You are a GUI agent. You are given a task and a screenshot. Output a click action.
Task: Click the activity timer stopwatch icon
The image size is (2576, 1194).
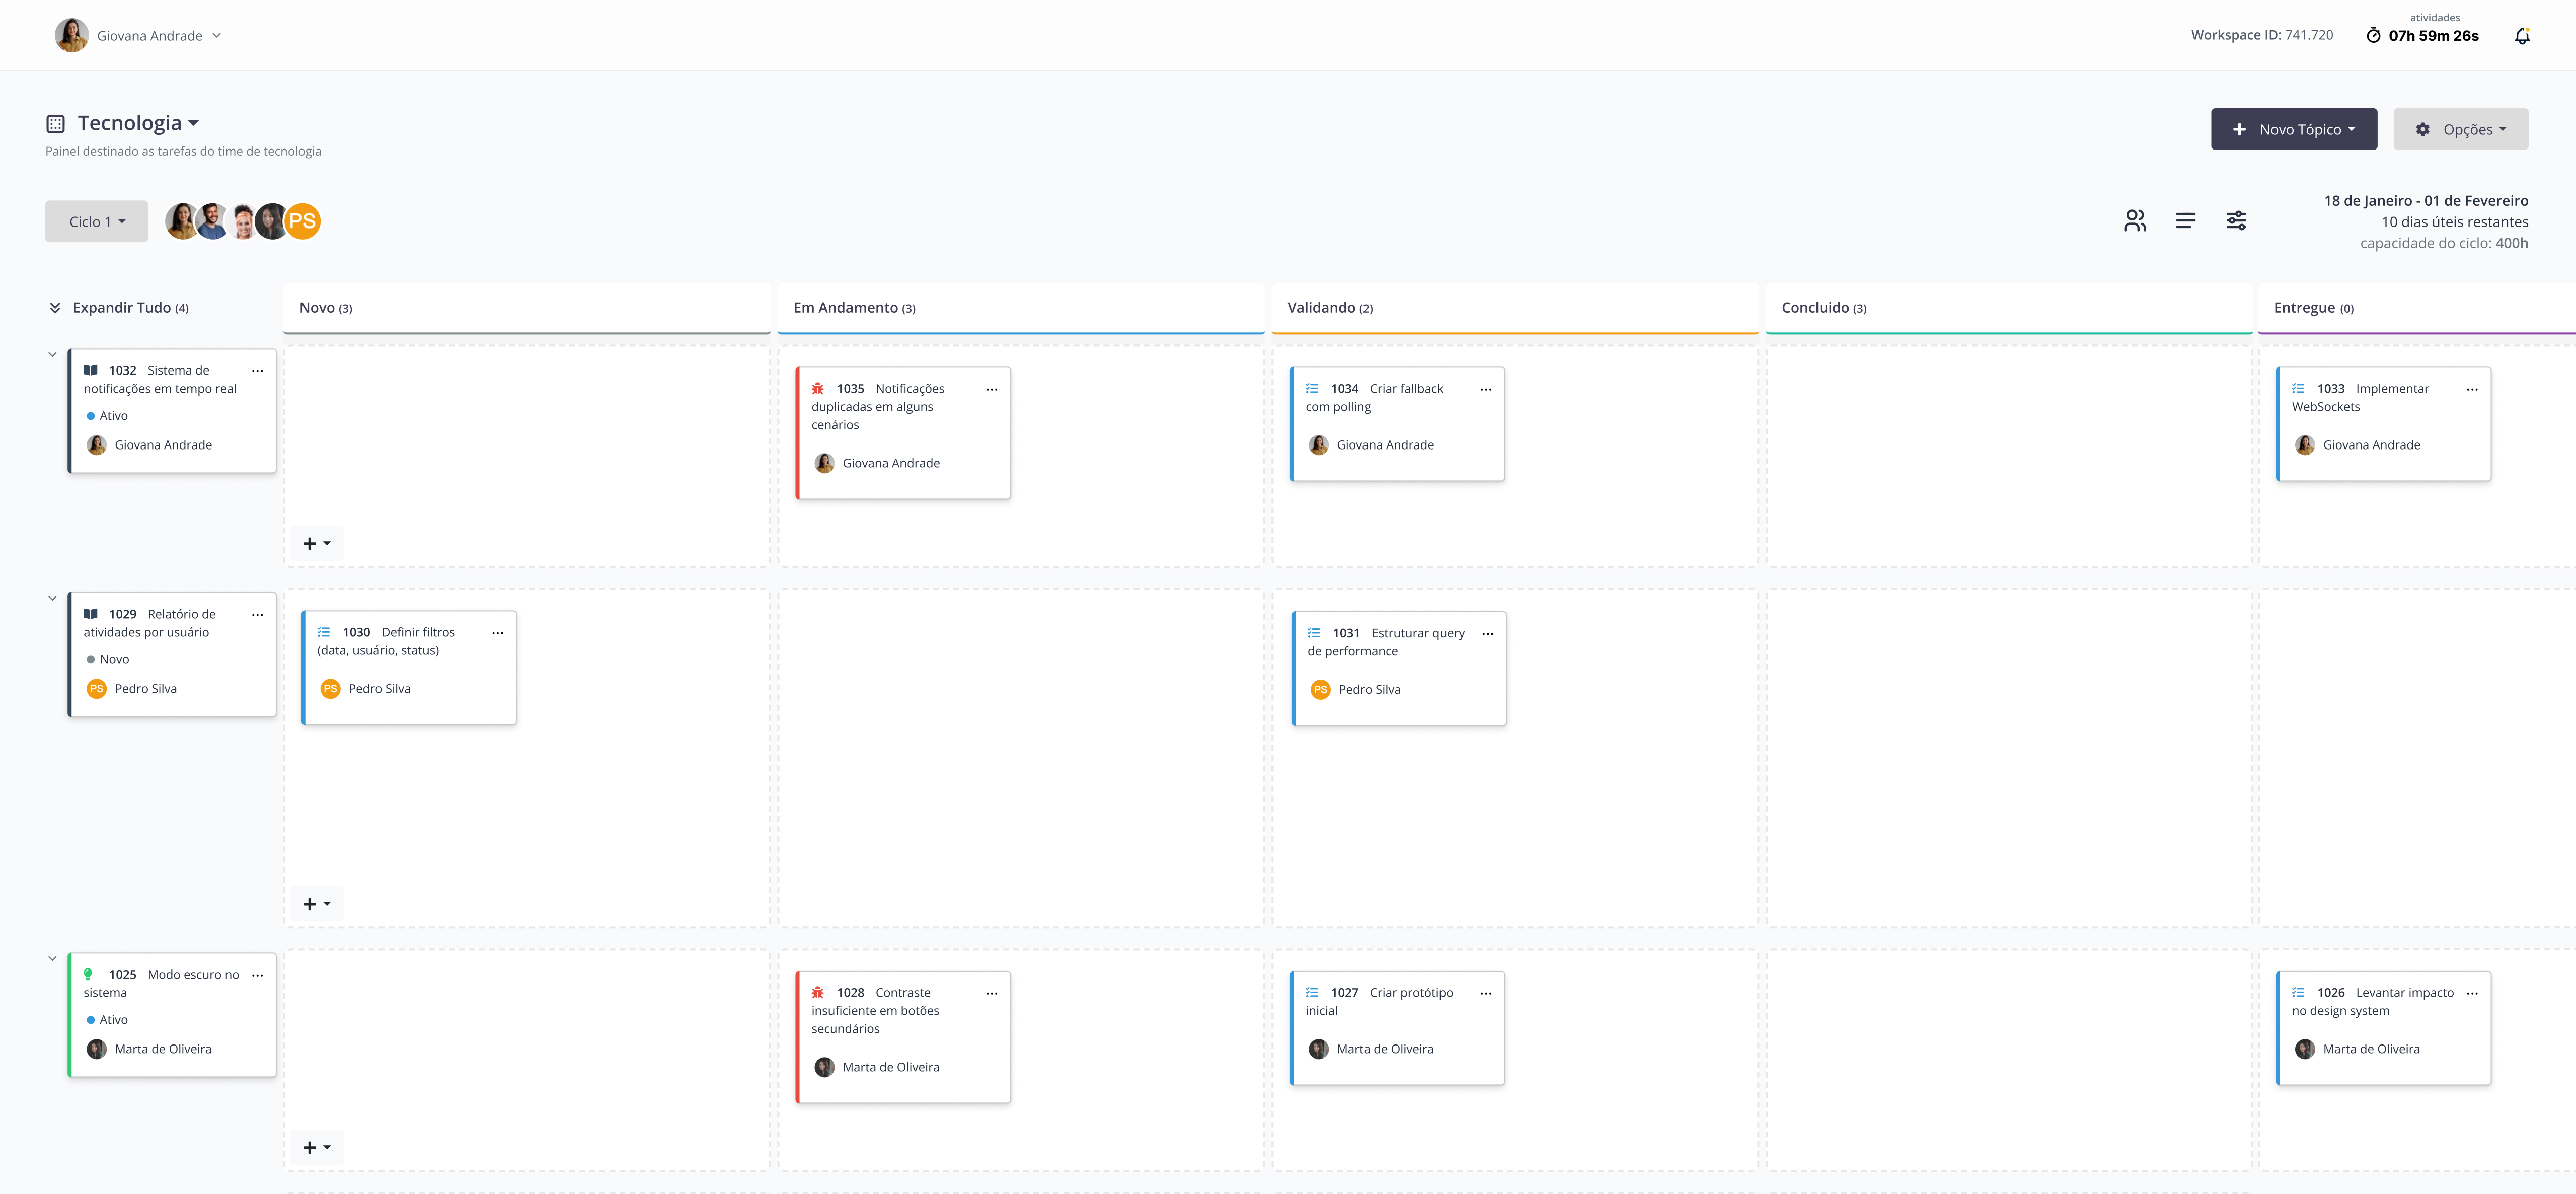tap(2373, 36)
